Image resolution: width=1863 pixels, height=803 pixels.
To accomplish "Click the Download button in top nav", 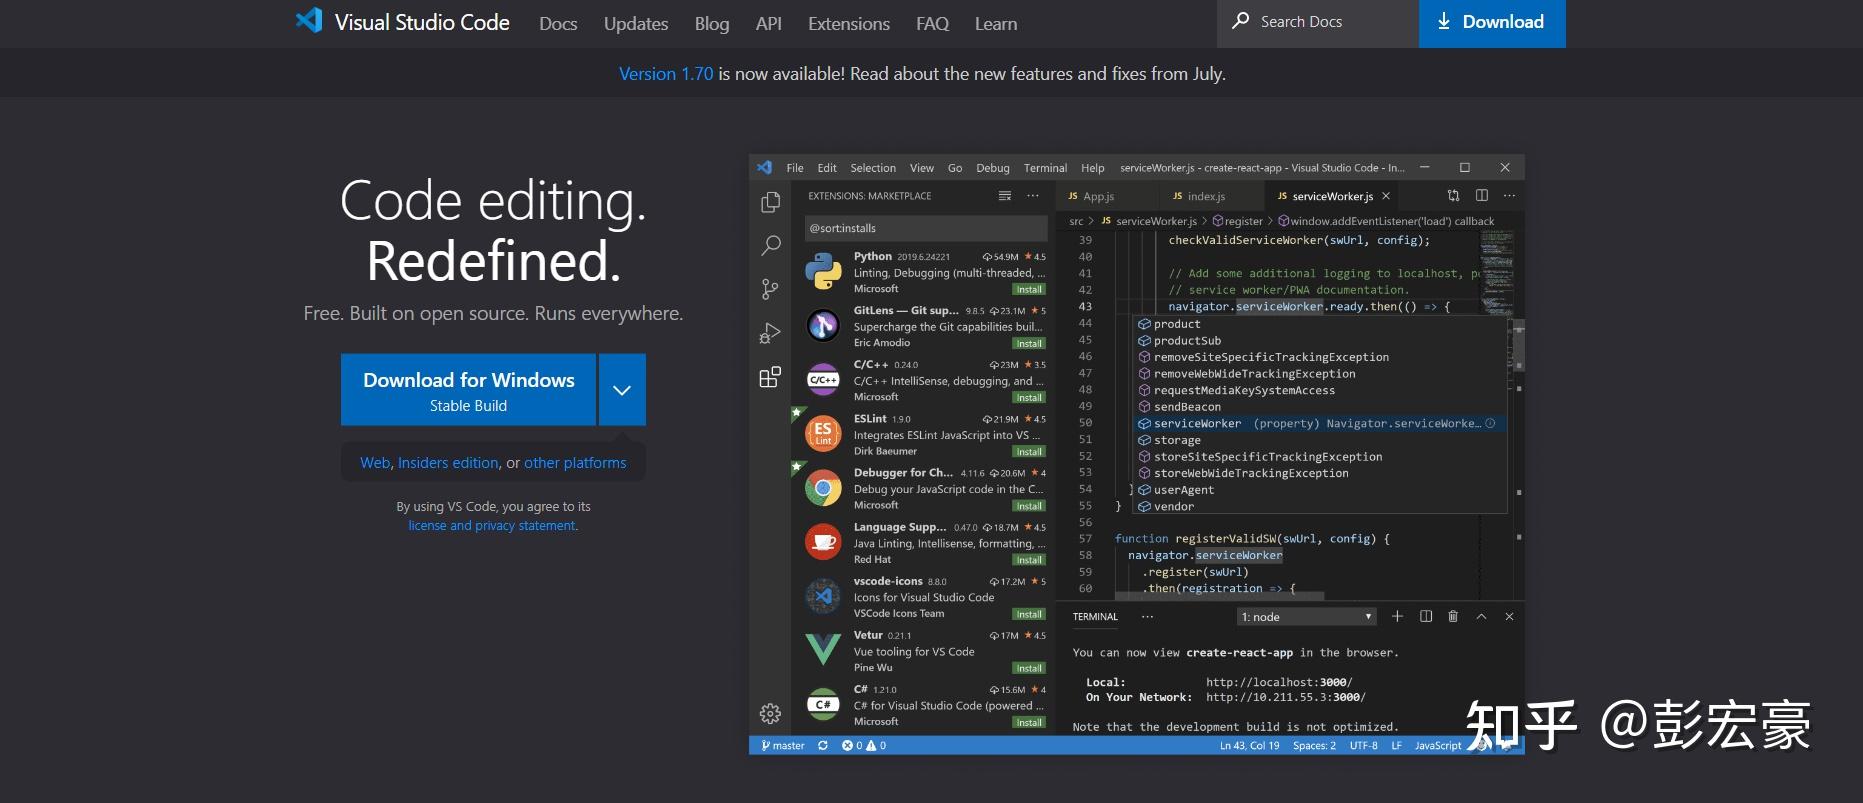I will 1492,23.
